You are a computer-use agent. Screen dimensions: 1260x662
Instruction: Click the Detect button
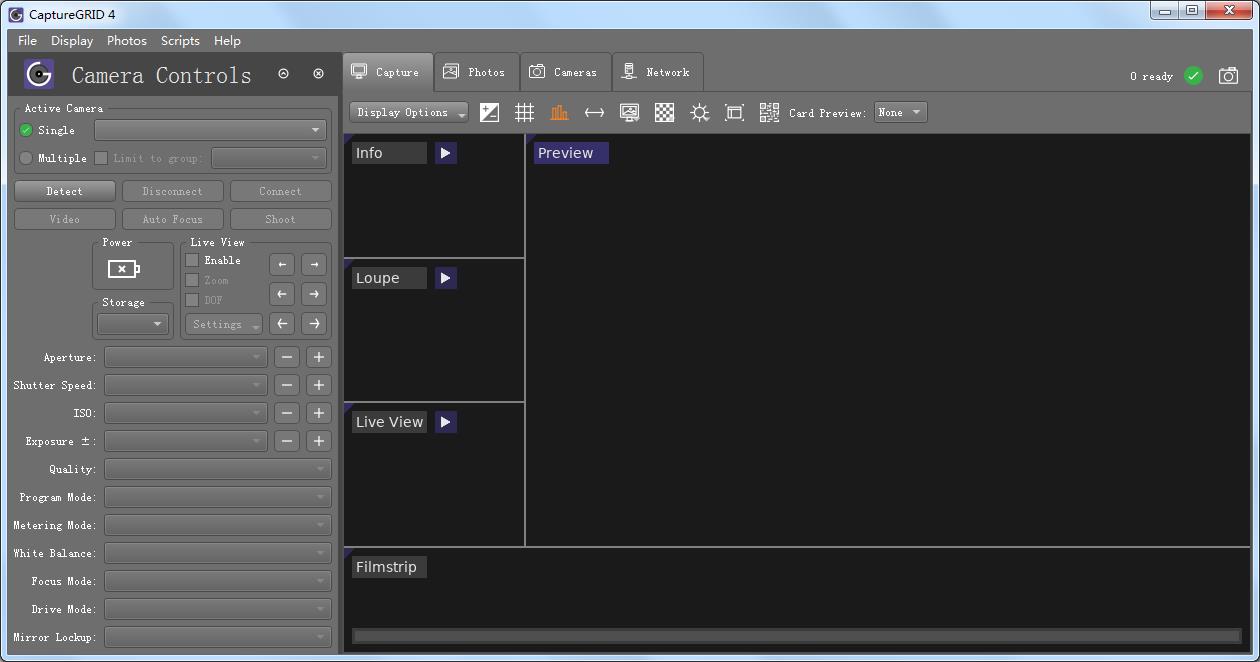coord(64,191)
